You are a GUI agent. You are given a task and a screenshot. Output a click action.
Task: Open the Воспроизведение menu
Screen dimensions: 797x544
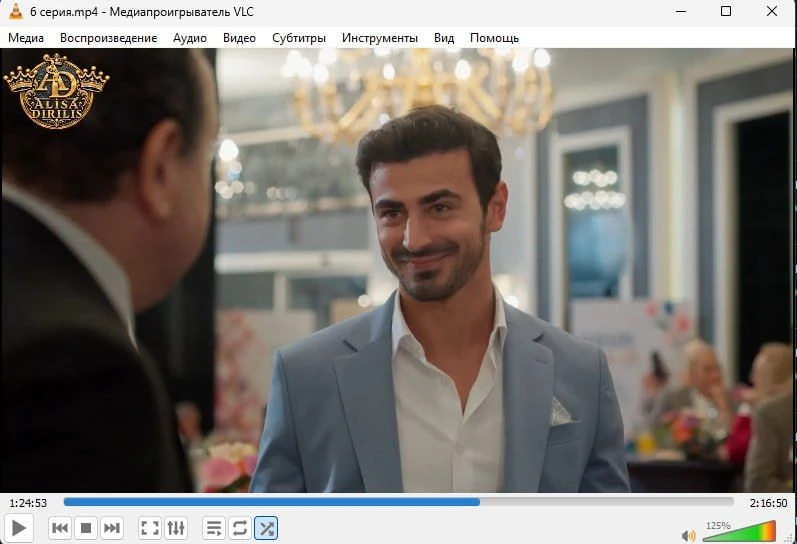[108, 38]
